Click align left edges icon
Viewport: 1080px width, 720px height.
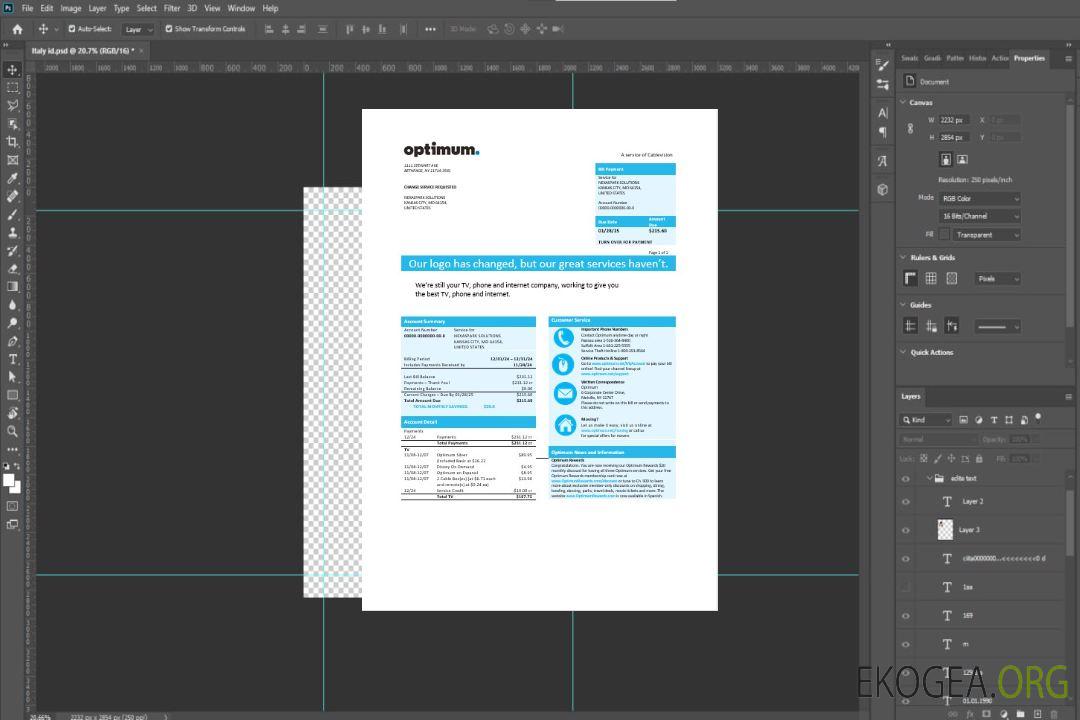click(269, 29)
